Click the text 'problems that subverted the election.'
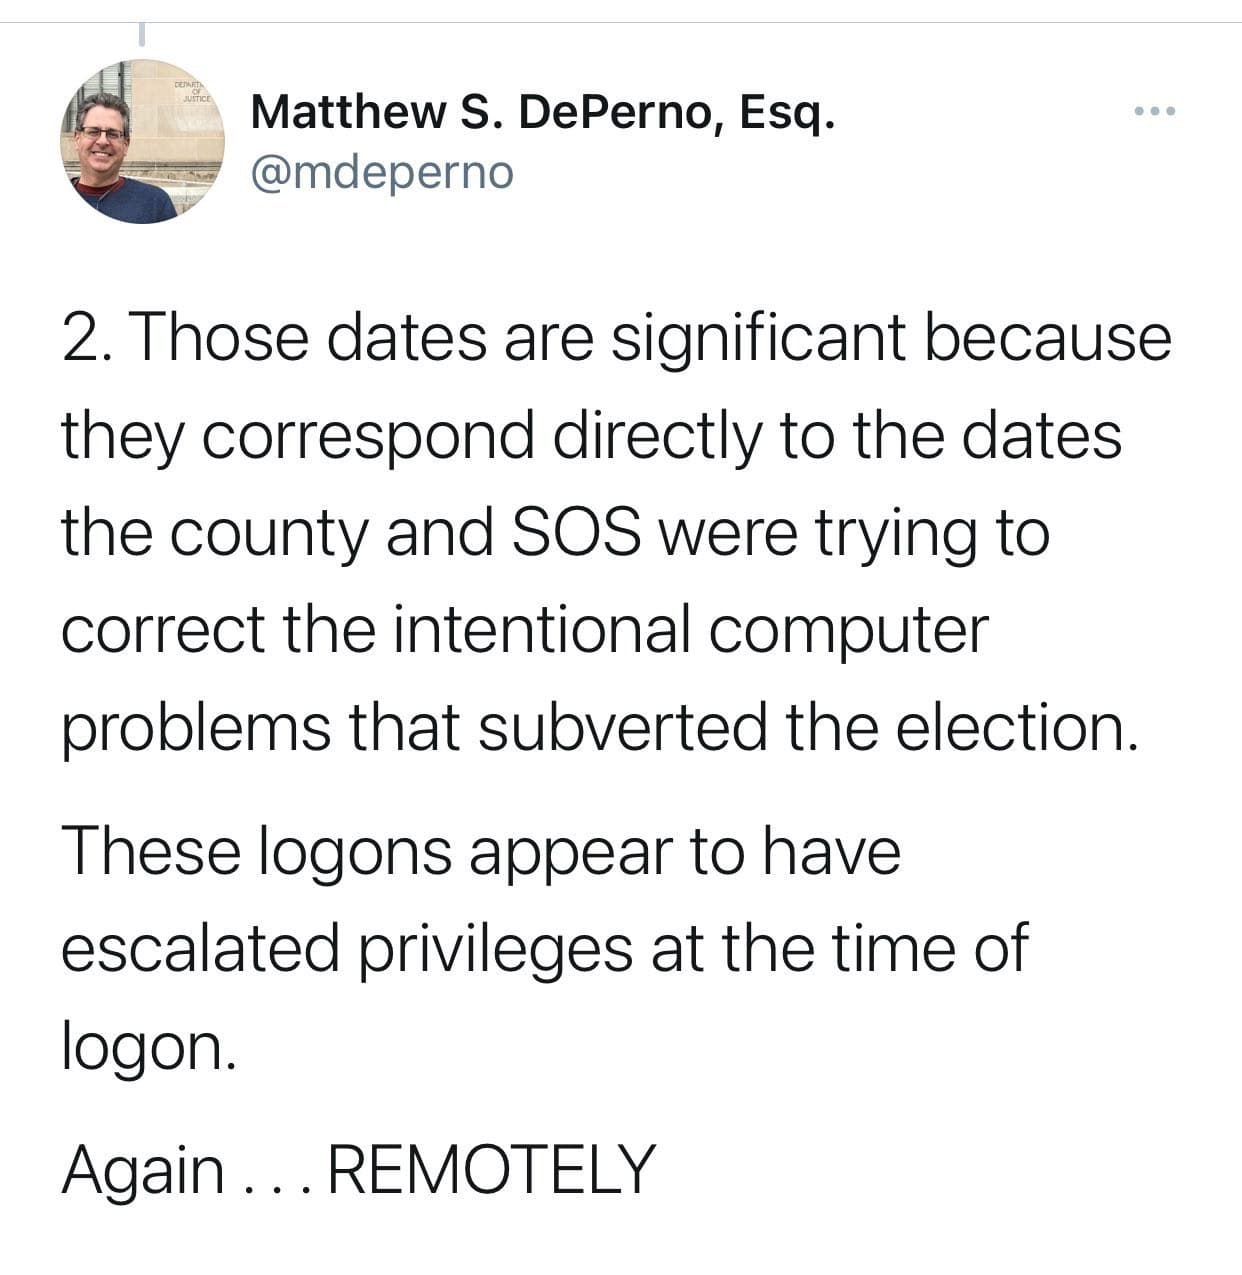This screenshot has height=1275, width=1242. [x=600, y=728]
